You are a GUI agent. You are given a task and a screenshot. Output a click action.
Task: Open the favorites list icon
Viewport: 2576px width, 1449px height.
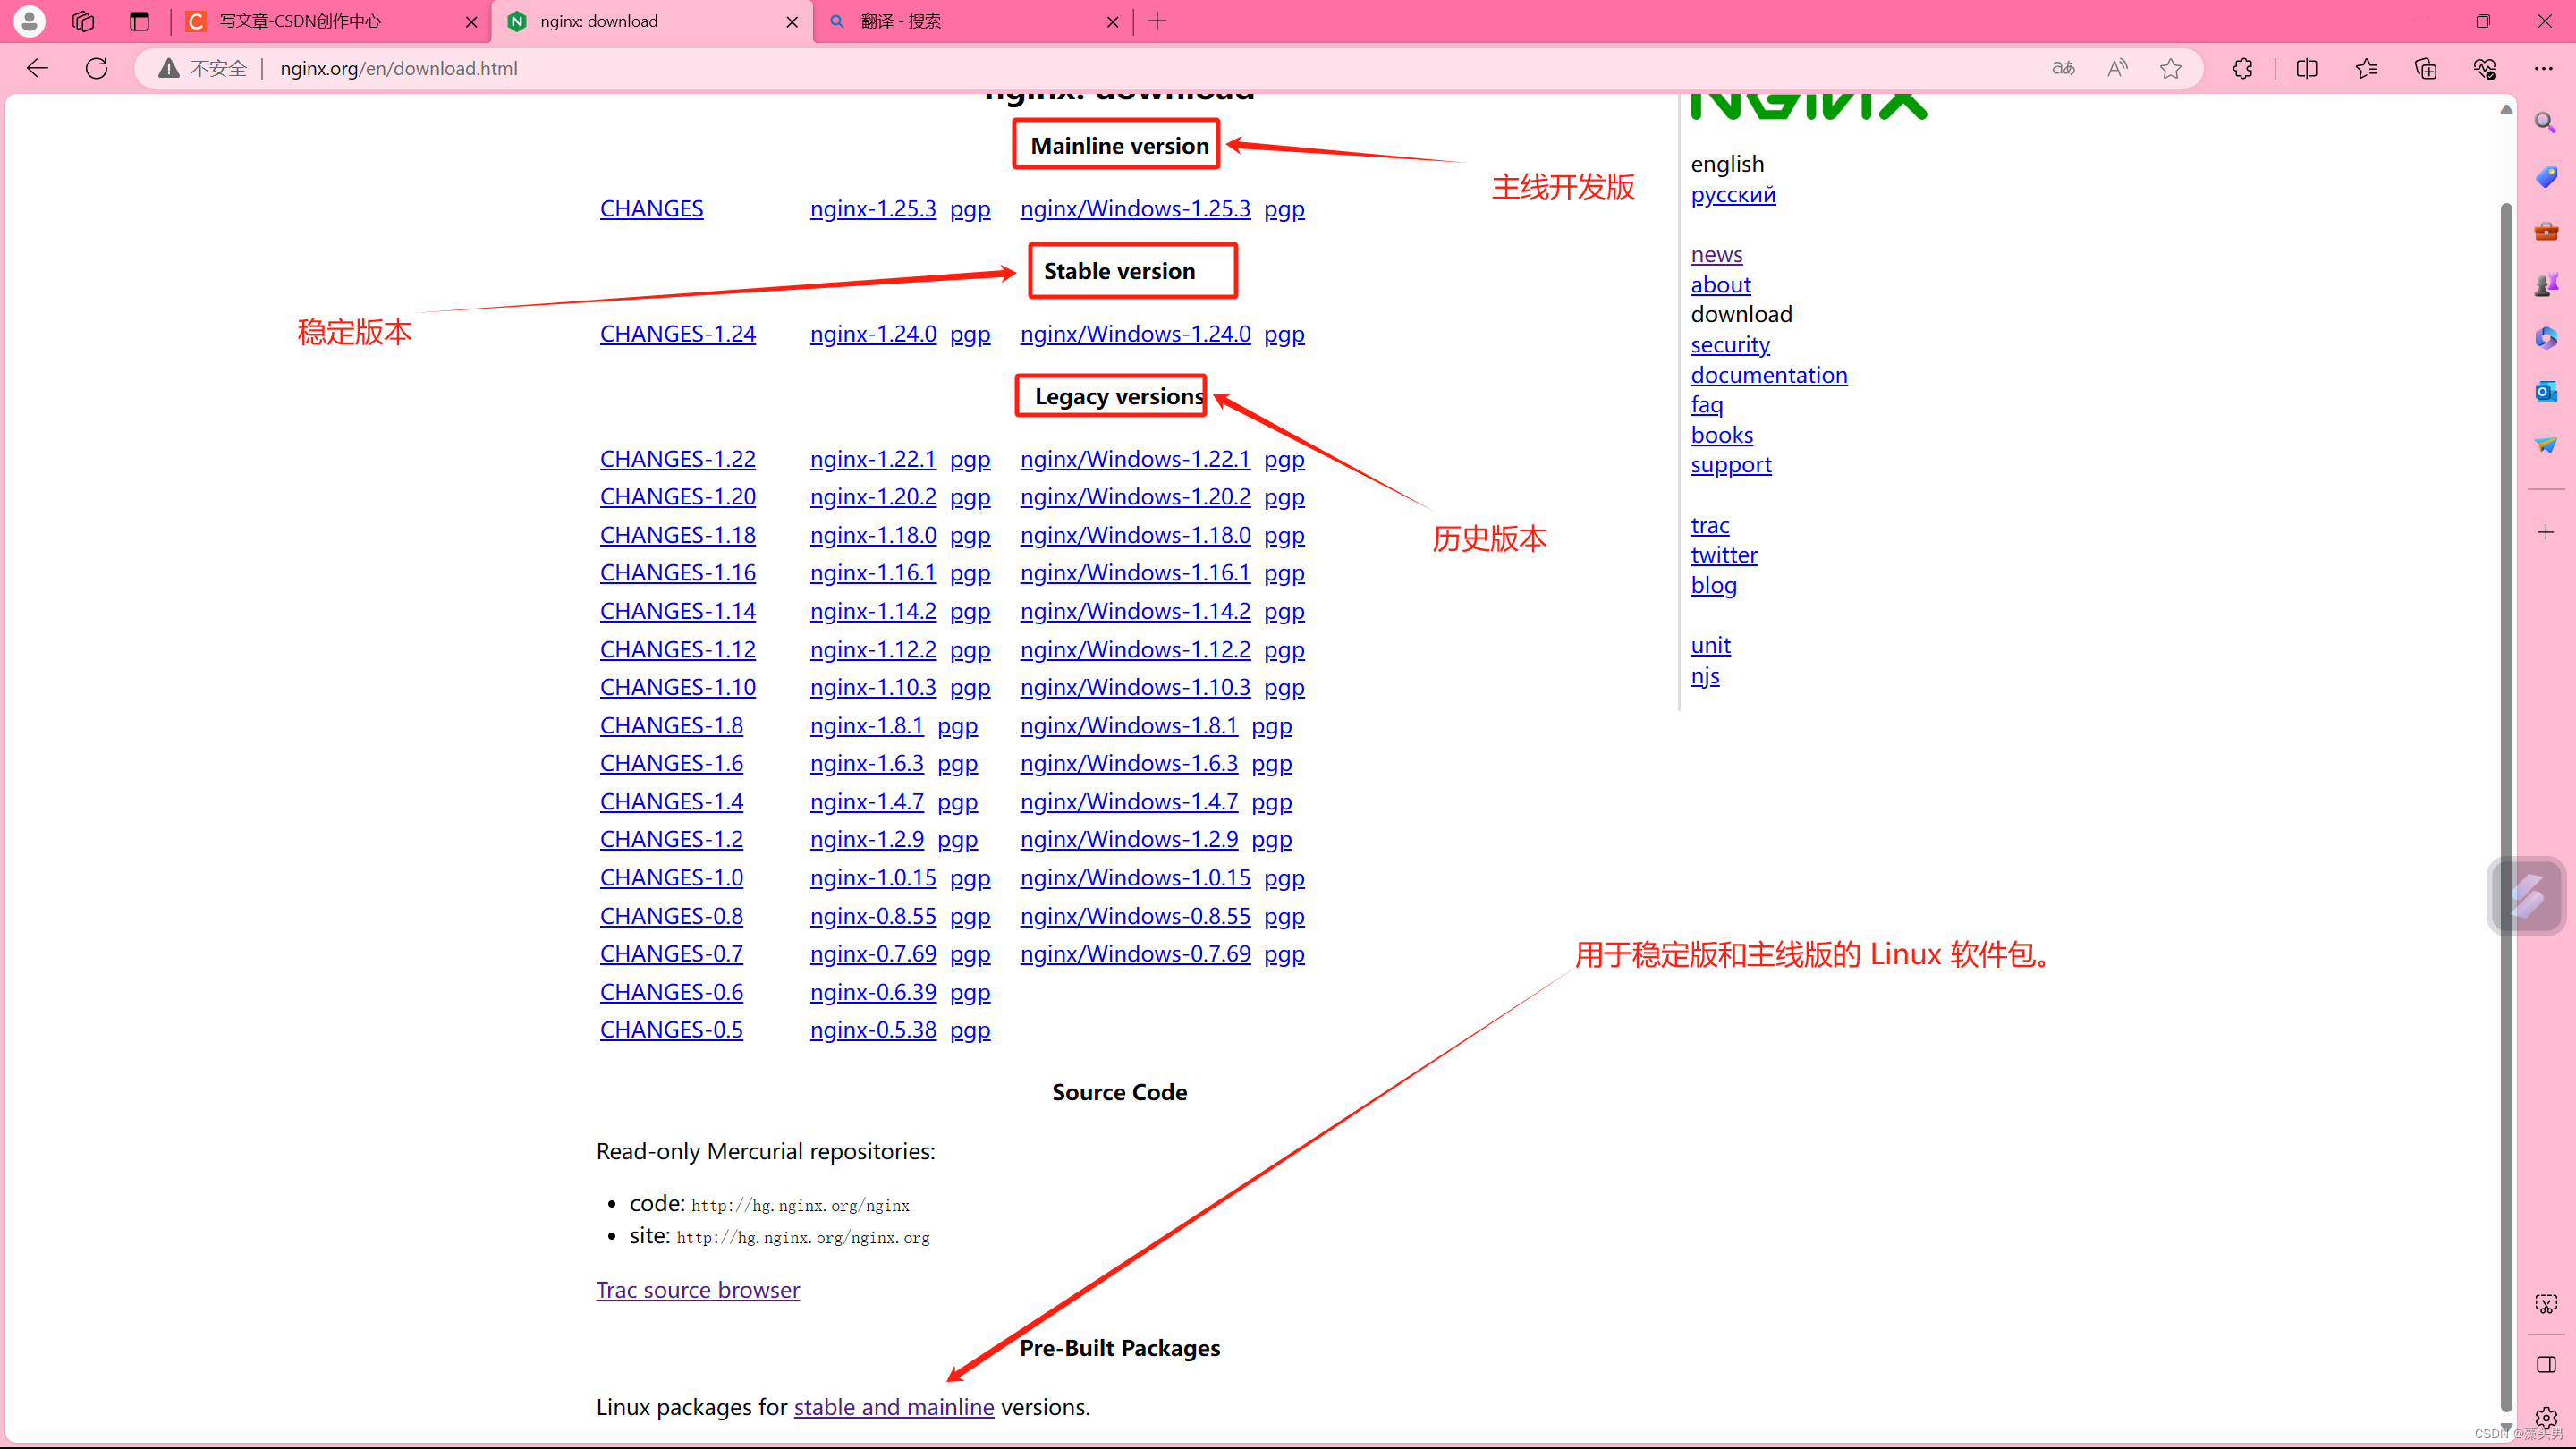click(2366, 68)
